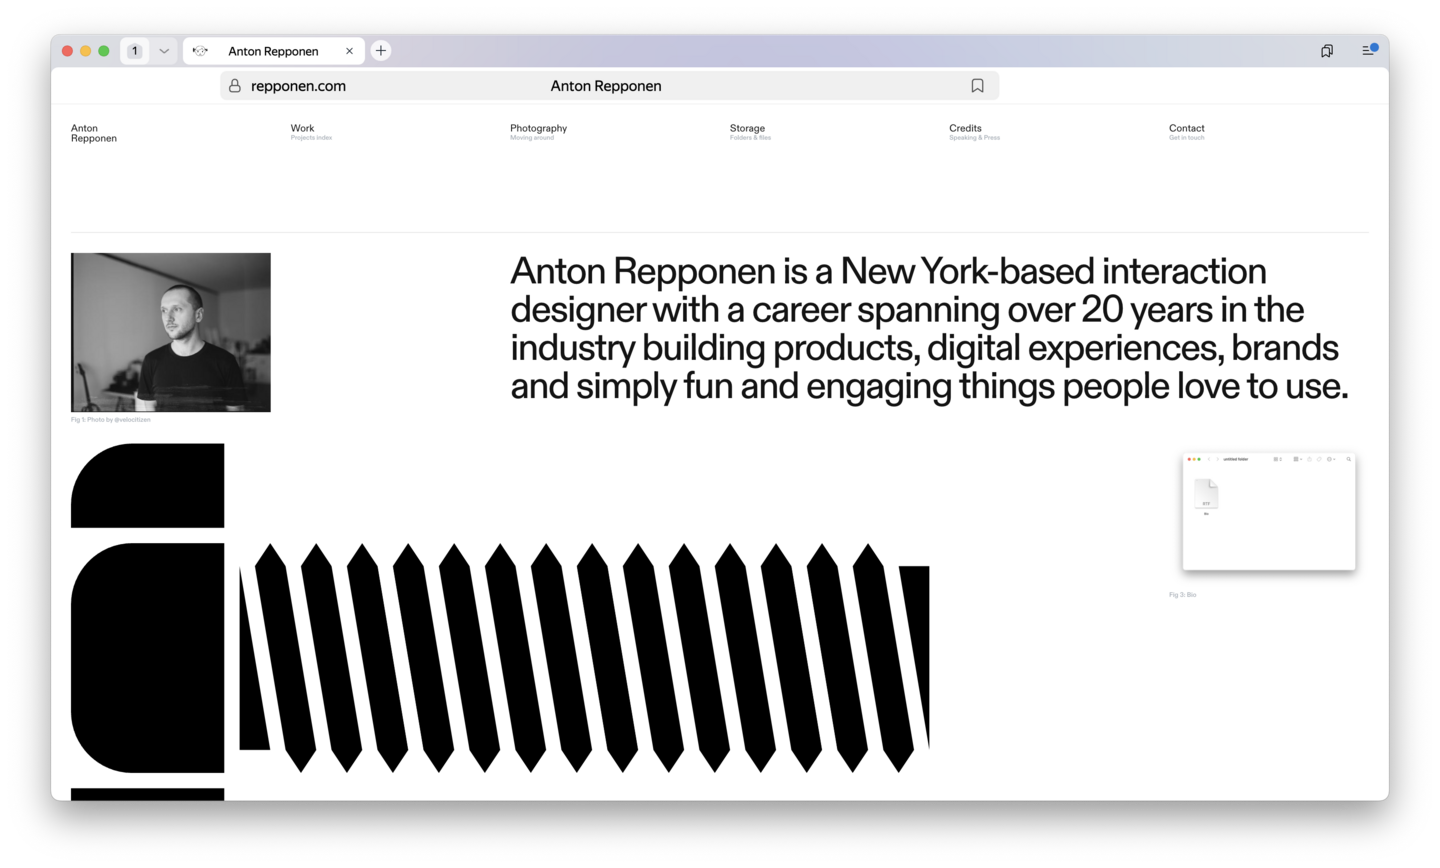
Task: Select the Anton Repponen browser tab
Action: (x=273, y=51)
